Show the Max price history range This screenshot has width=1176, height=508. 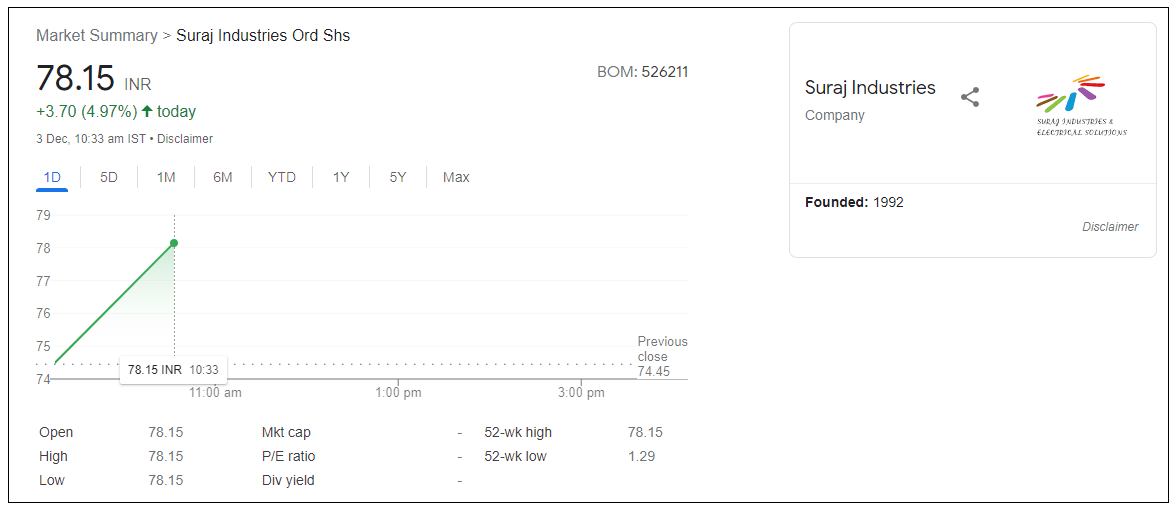456,177
